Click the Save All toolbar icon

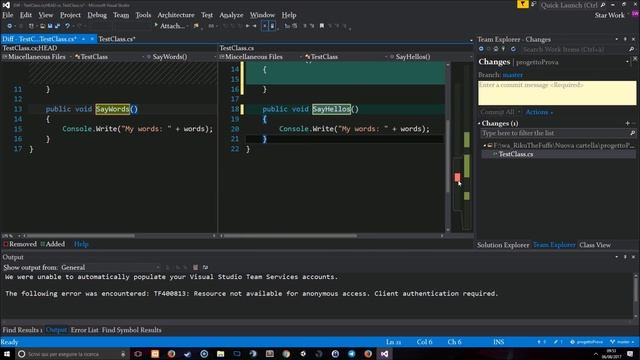point(57,26)
